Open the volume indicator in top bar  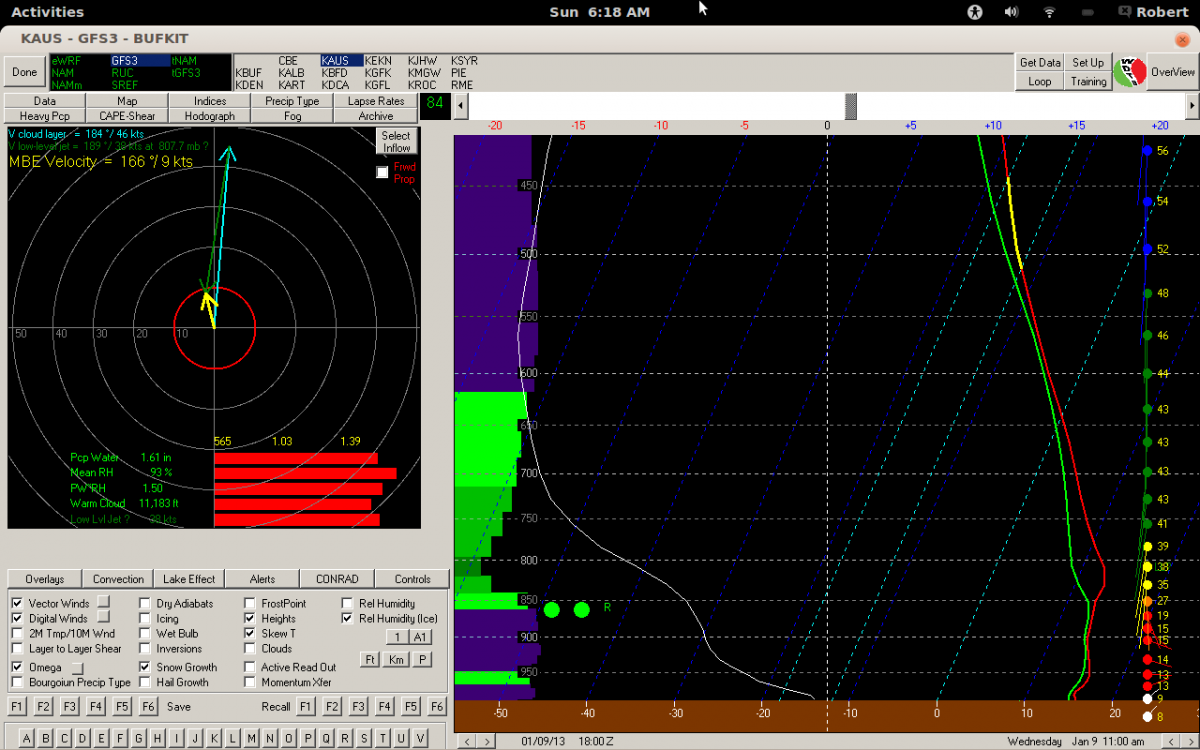pyautogui.click(x=1011, y=12)
